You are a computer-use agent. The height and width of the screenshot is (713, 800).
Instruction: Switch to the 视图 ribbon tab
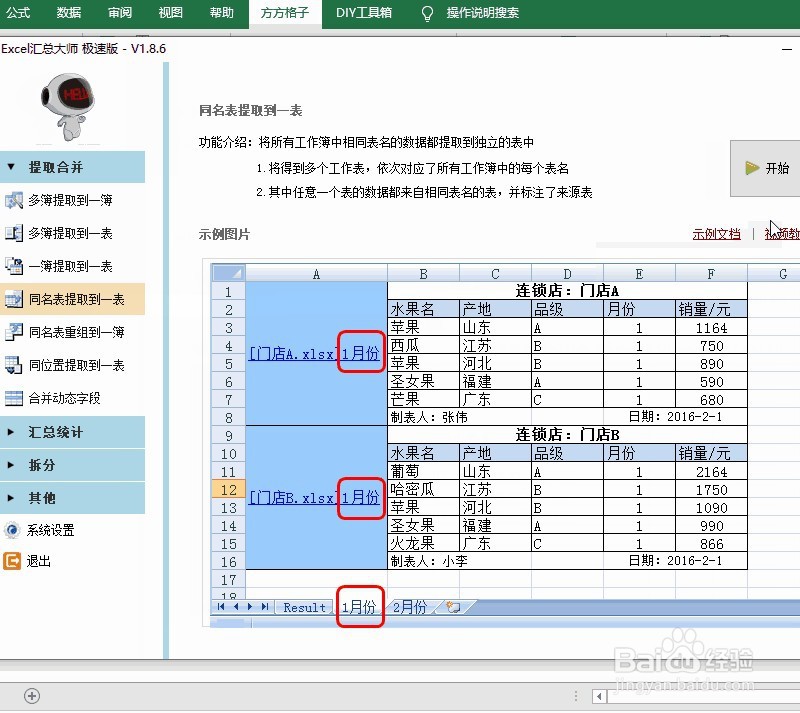coord(170,13)
